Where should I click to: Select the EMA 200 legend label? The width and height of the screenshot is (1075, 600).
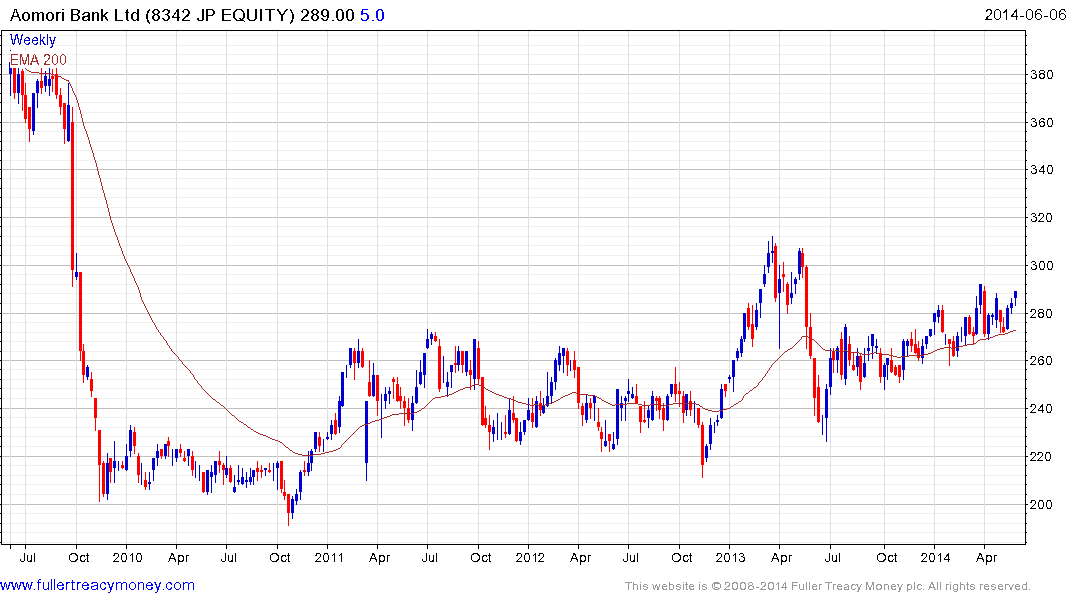point(38,60)
